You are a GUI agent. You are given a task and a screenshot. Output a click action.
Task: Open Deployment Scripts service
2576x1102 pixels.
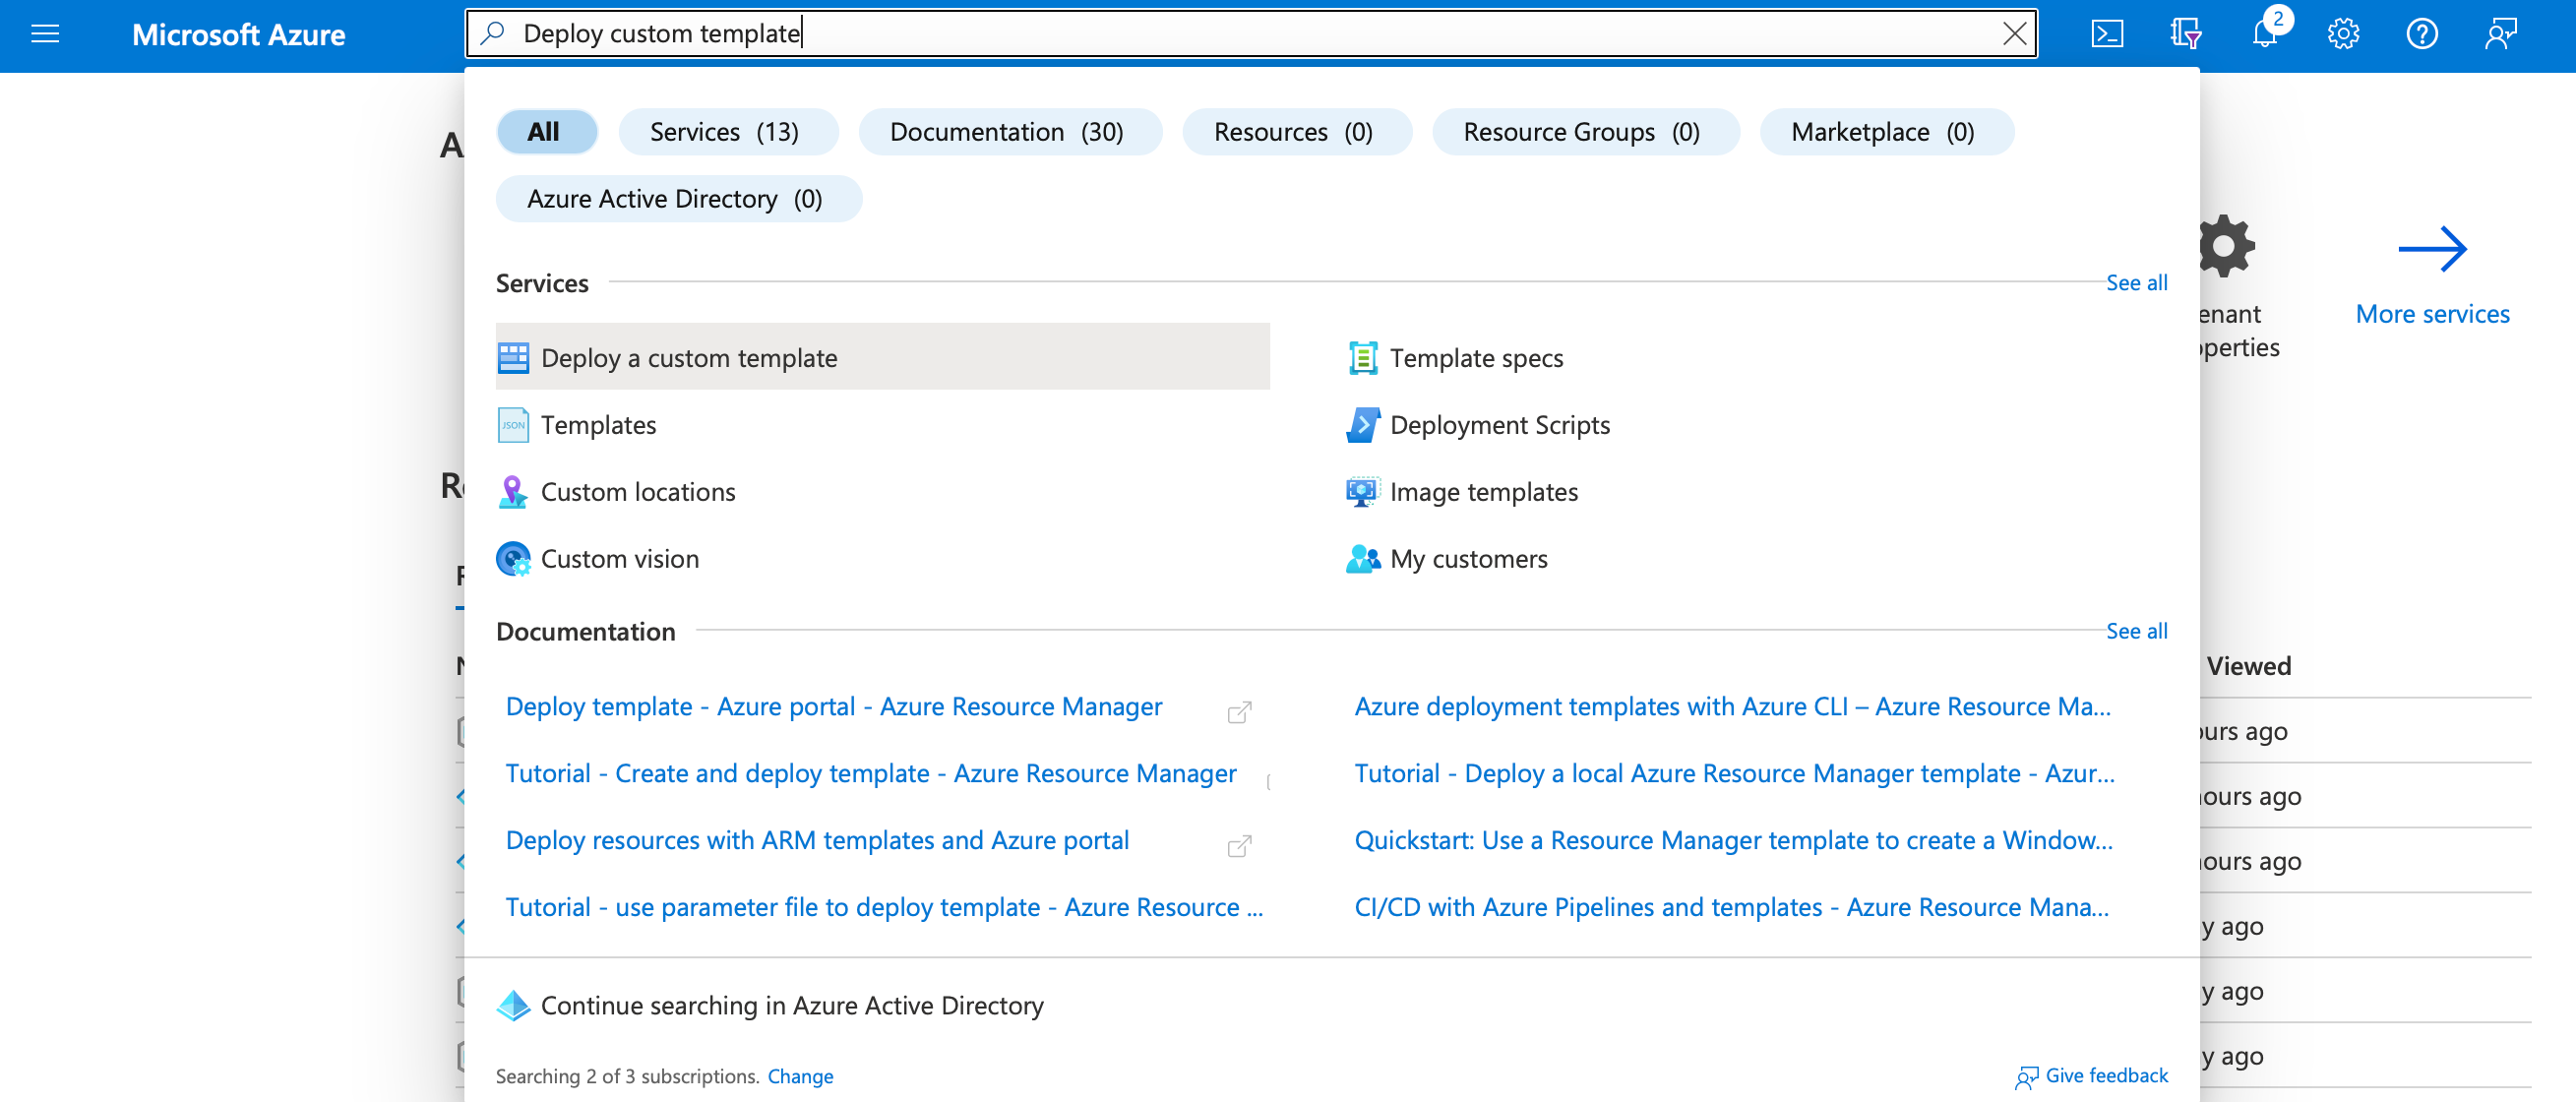(x=1499, y=424)
